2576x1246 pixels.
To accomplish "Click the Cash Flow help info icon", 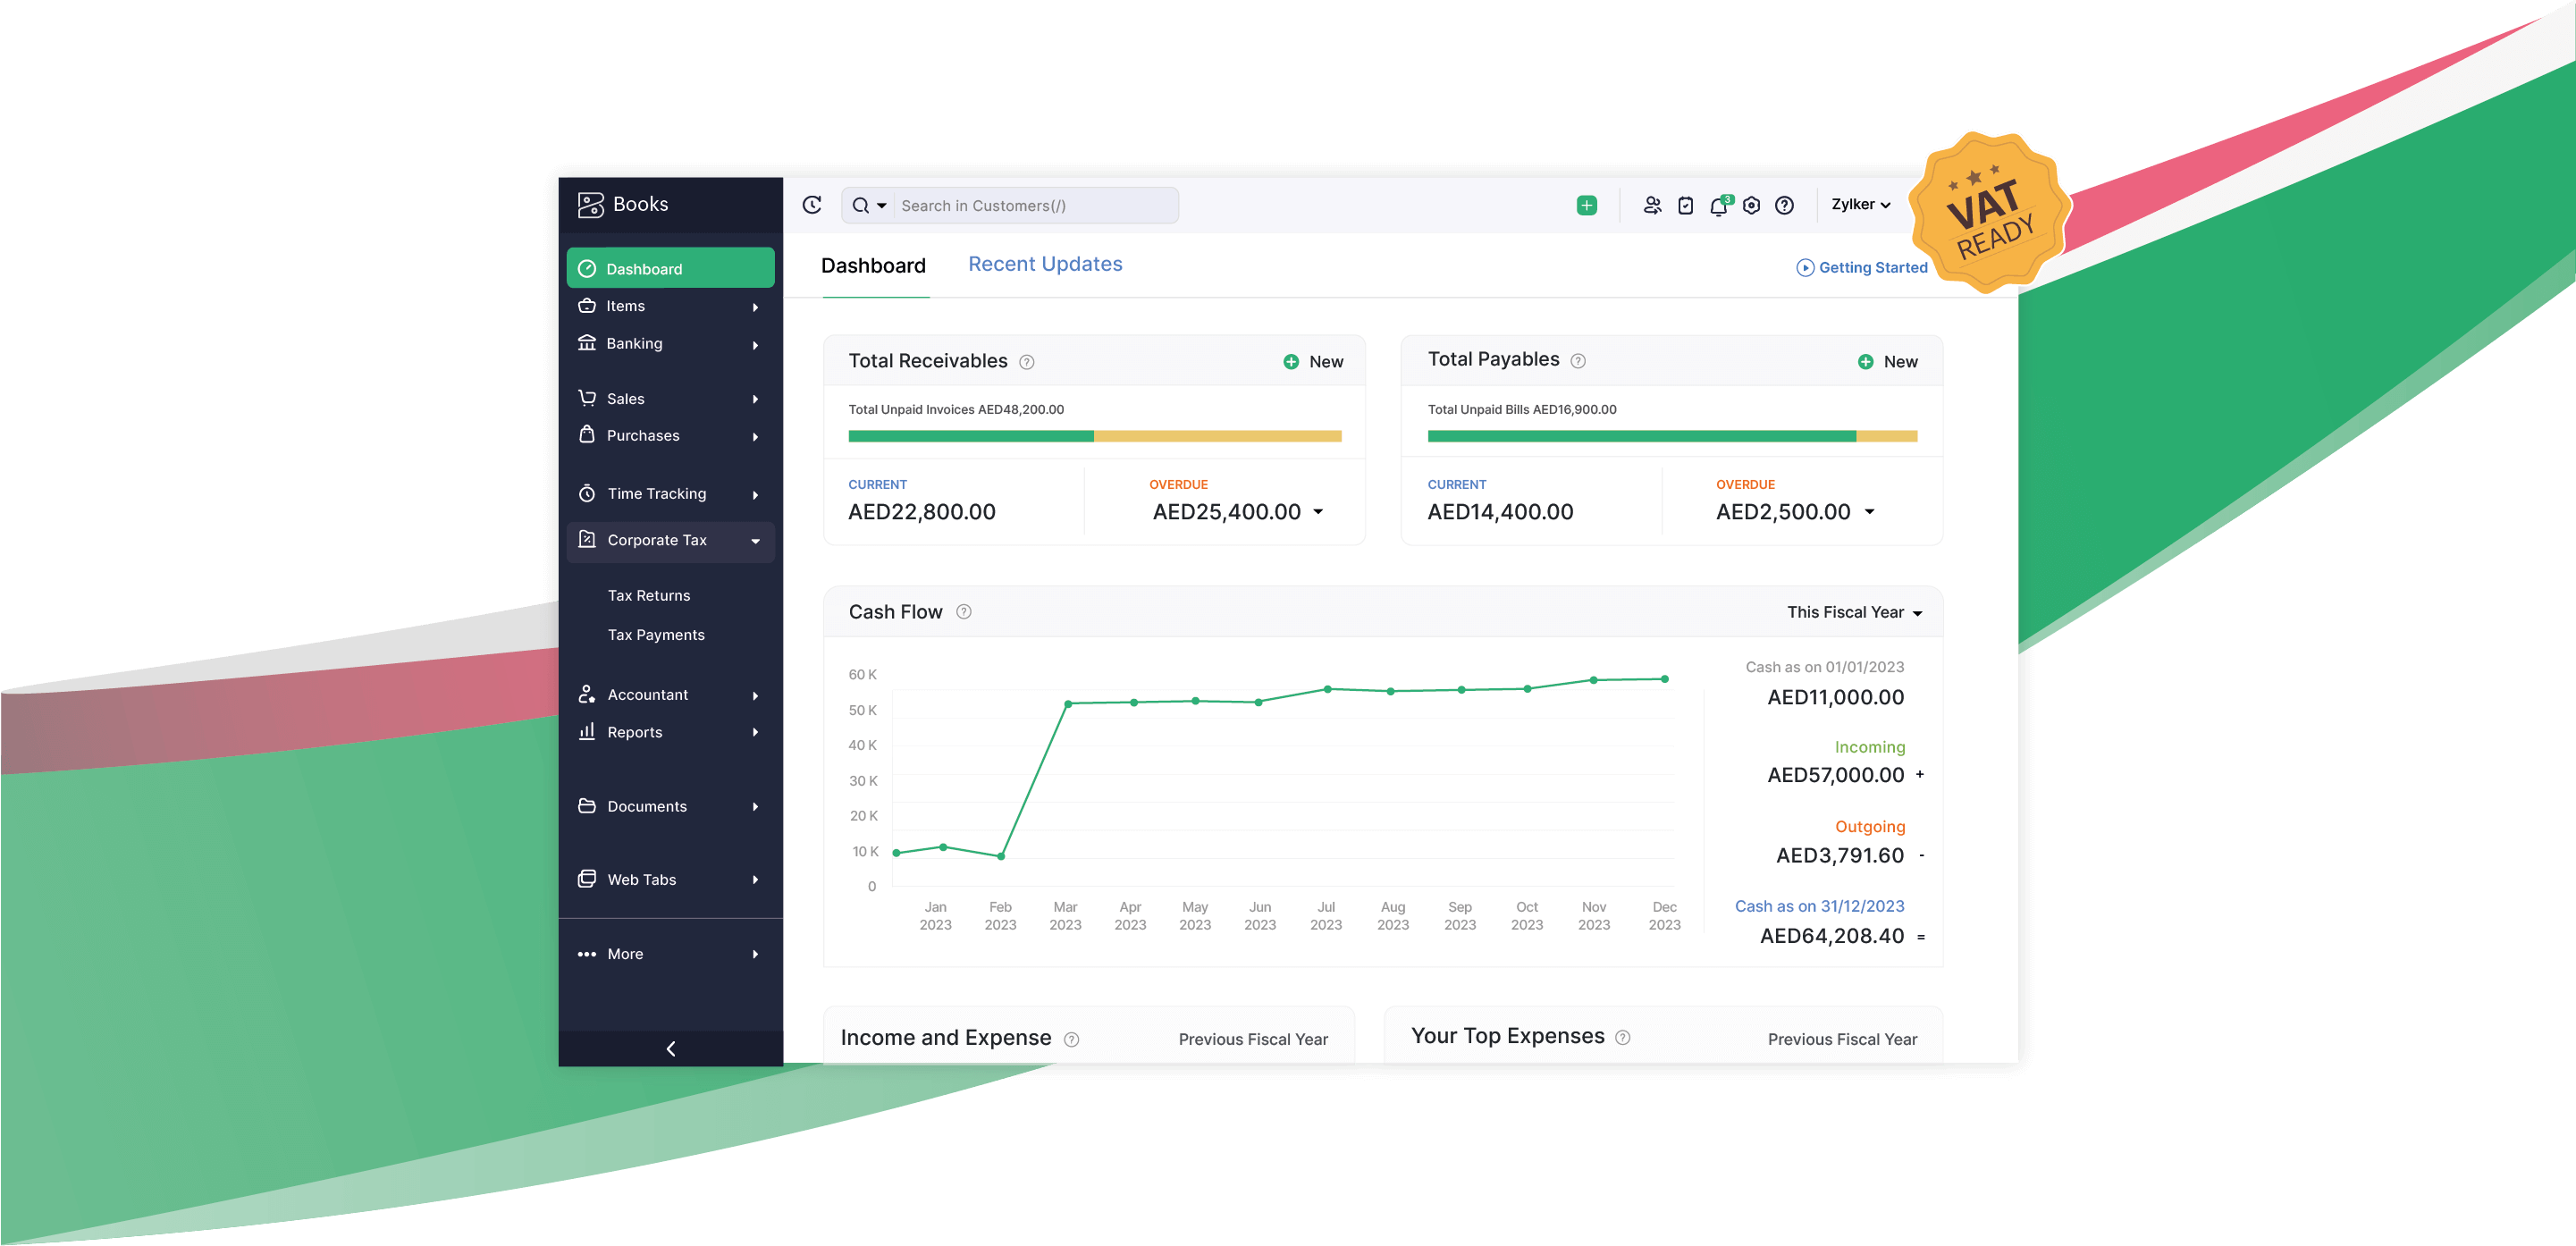I will pyautogui.click(x=963, y=612).
